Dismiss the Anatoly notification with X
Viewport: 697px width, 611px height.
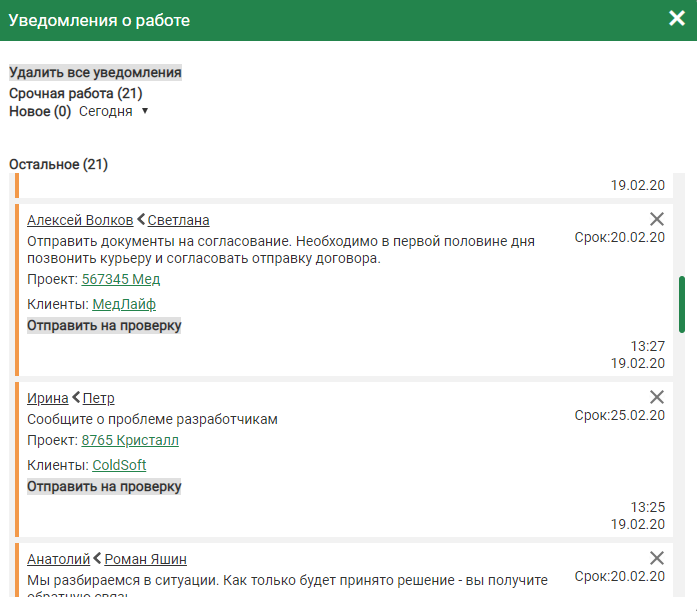pos(657,558)
